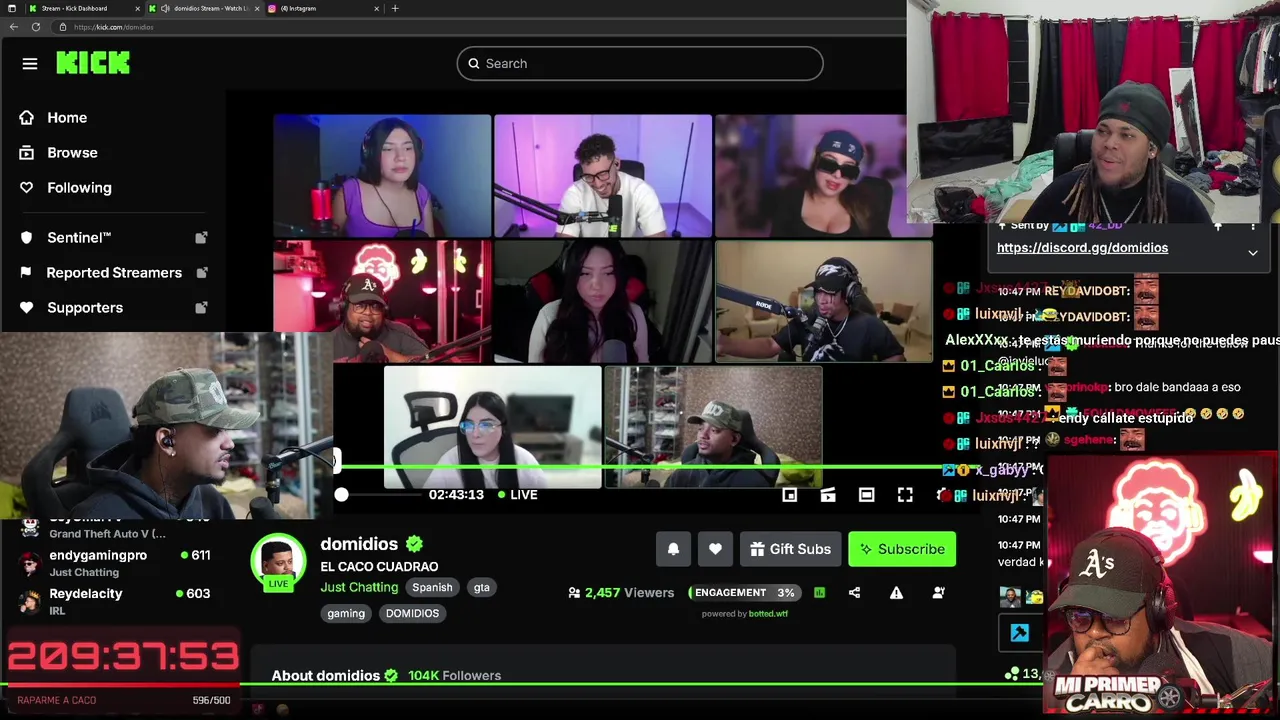The image size is (1280, 720).
Task: Open the botted.wtf link
Action: pos(768,614)
